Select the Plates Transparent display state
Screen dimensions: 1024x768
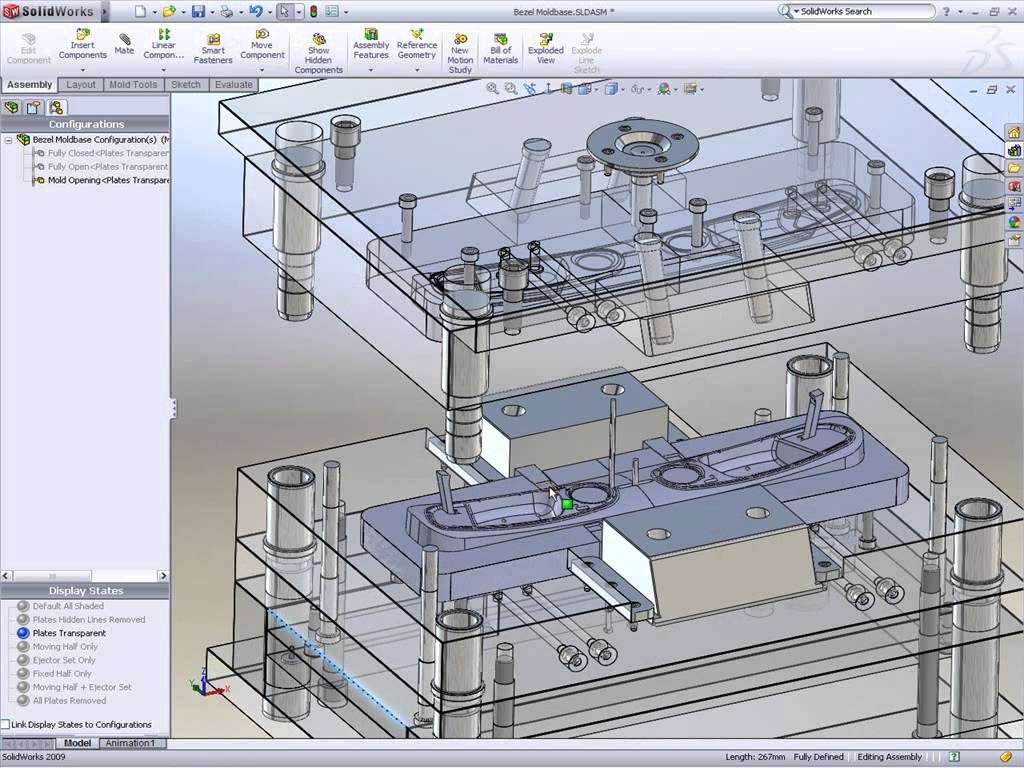point(69,632)
